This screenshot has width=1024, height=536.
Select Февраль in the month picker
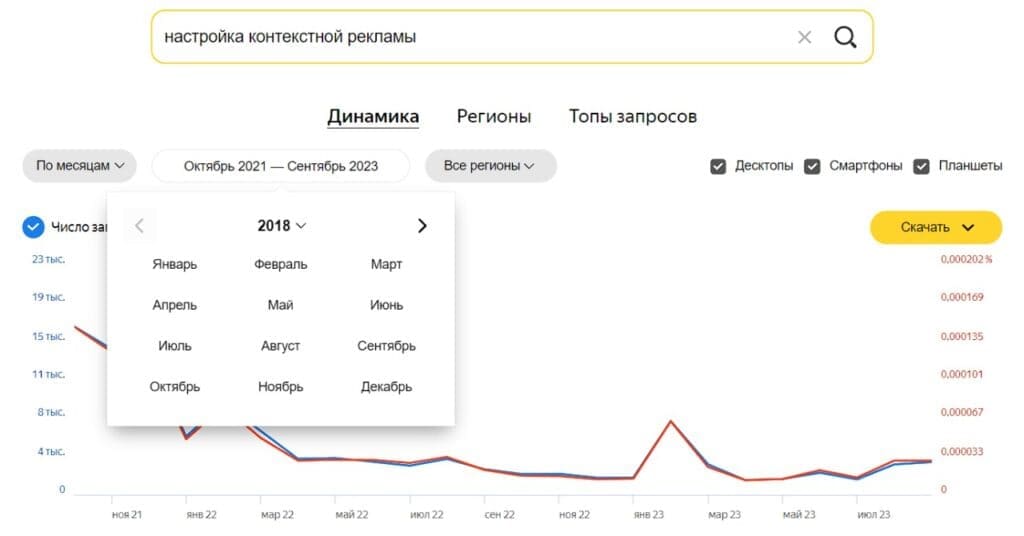(x=281, y=264)
